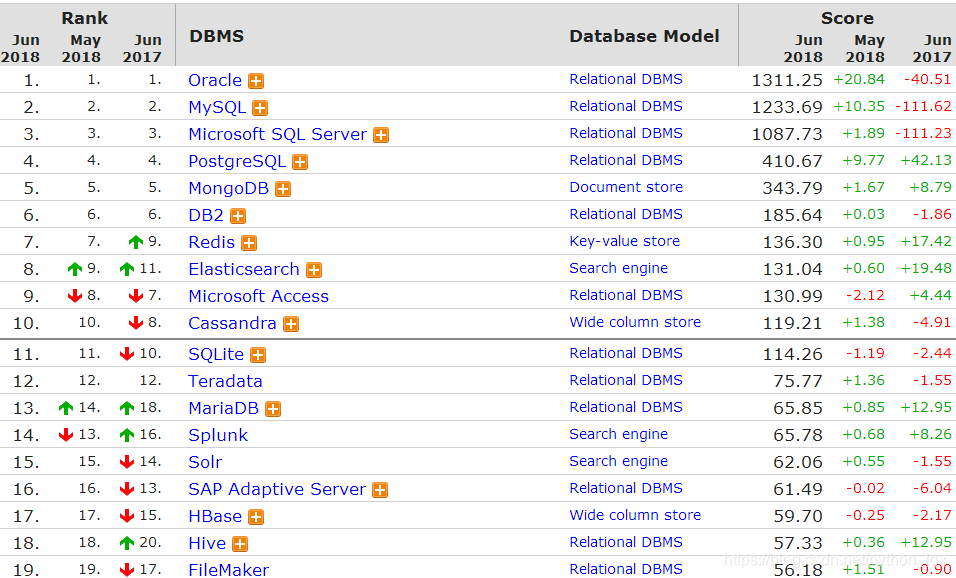Viewport: 956px width, 578px height.
Task: Click Wide column store in HBase row
Action: [x=635, y=515]
